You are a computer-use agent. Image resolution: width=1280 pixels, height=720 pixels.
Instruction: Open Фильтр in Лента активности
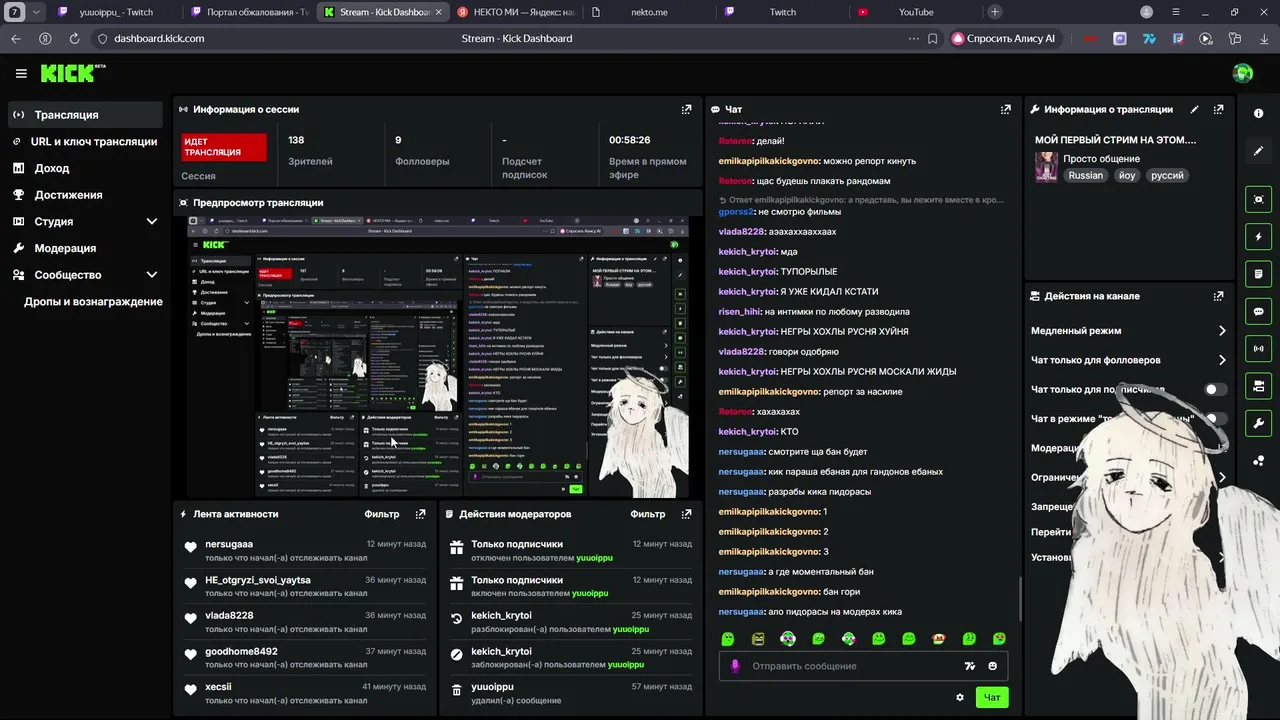[381, 514]
